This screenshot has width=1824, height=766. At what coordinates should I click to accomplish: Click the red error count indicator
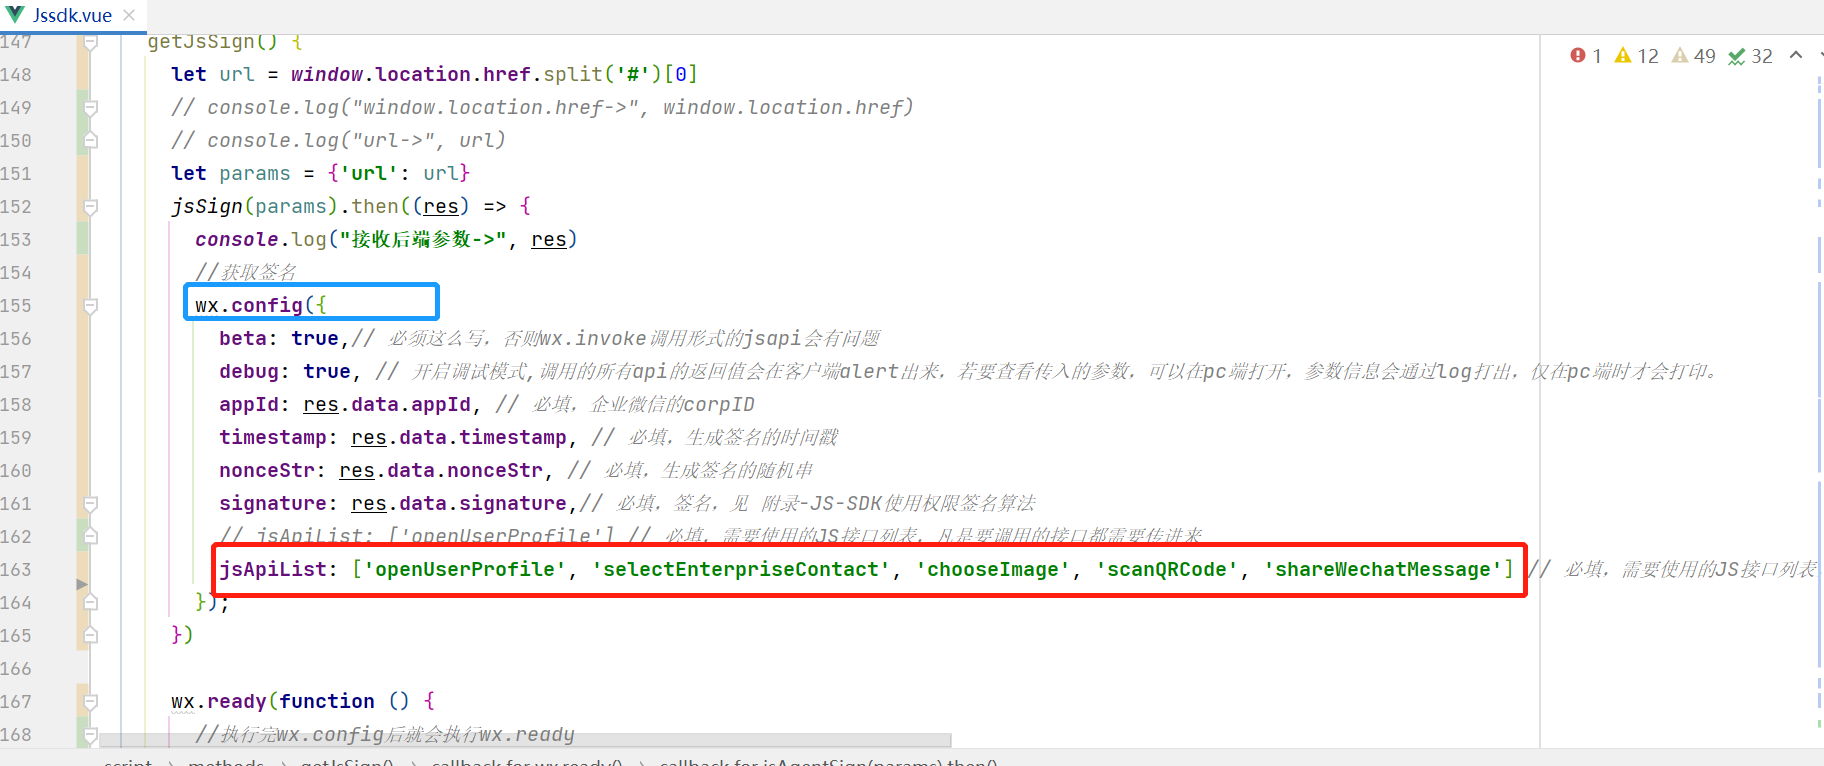[1586, 56]
